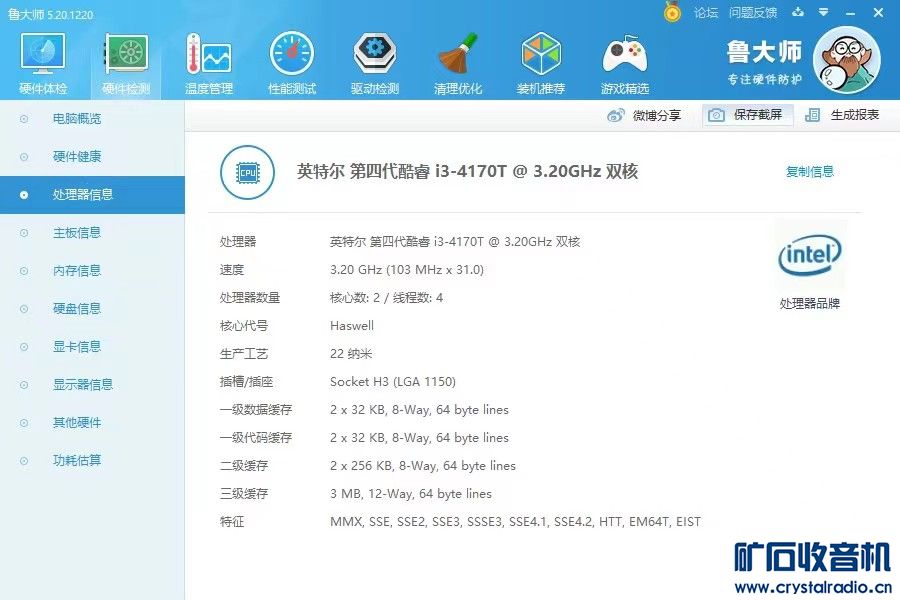Click the download arrow icon in title bar

798,12
